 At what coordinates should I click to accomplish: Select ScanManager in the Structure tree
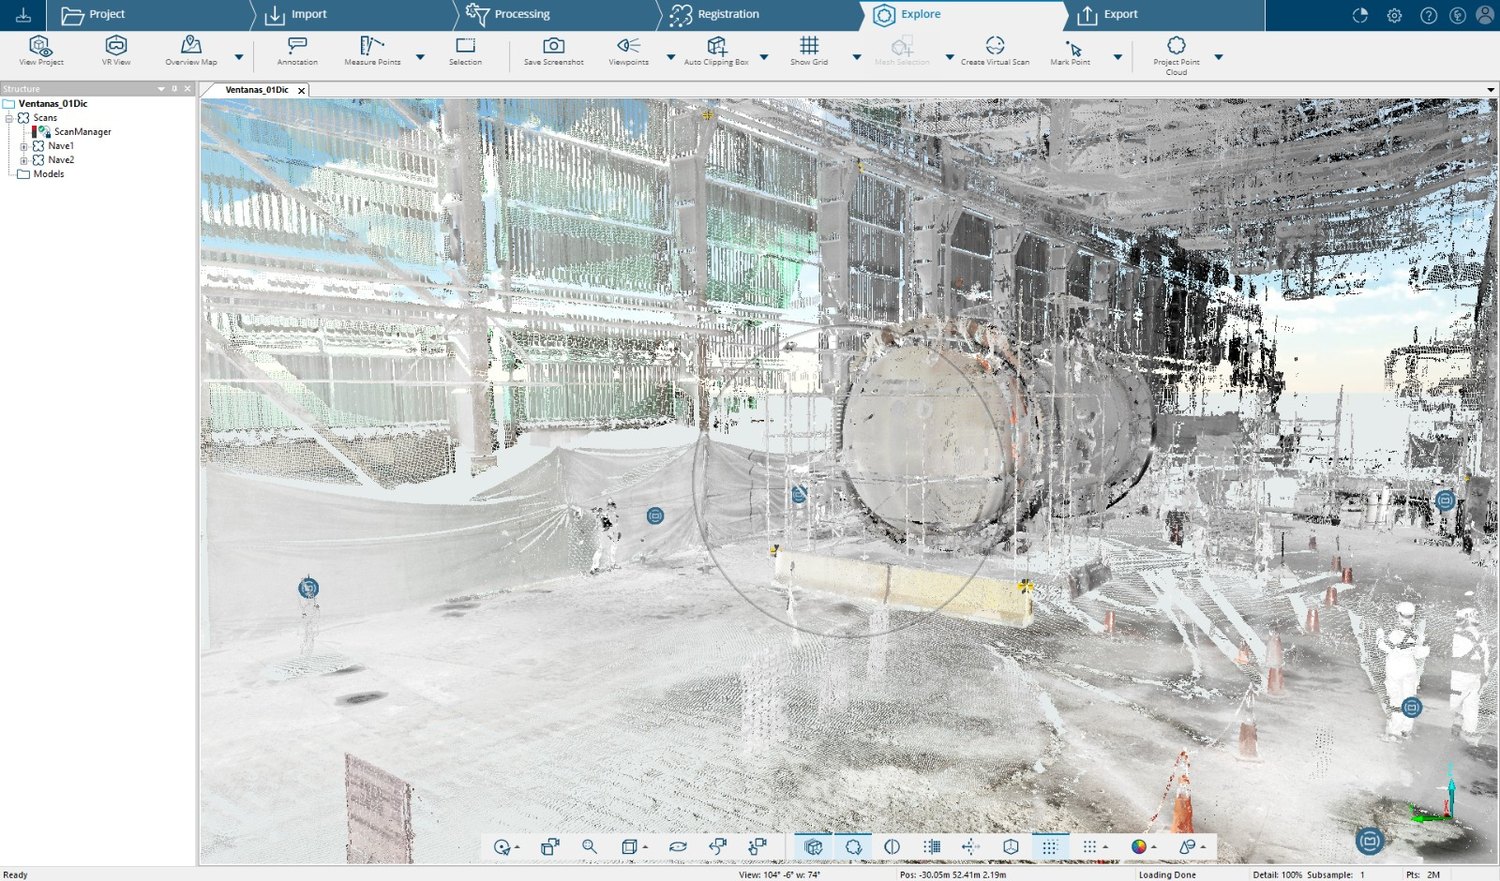point(82,132)
